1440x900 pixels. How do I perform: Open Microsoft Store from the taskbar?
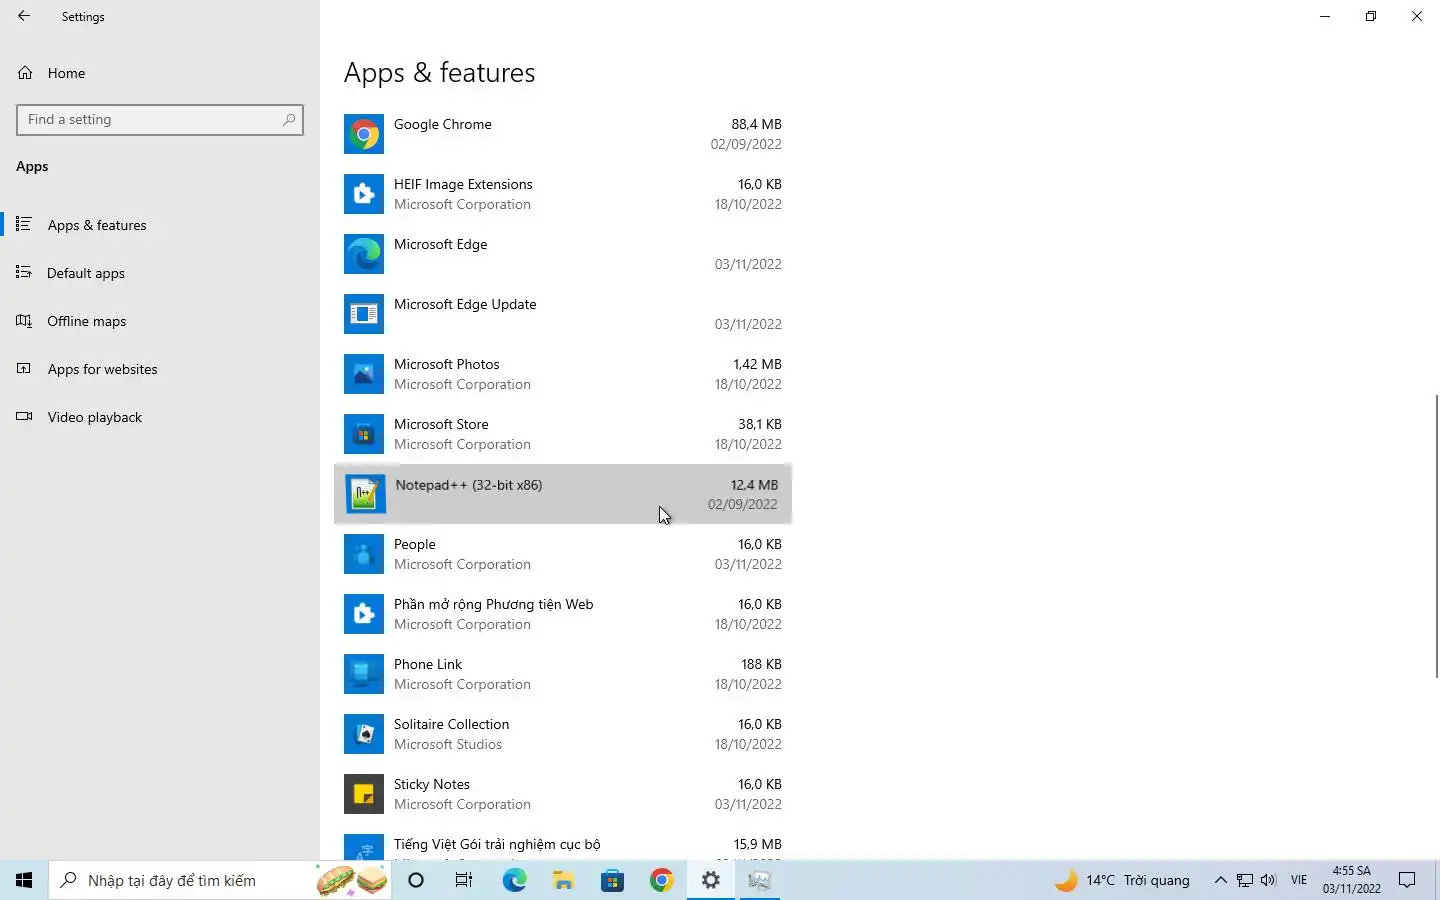pos(612,880)
